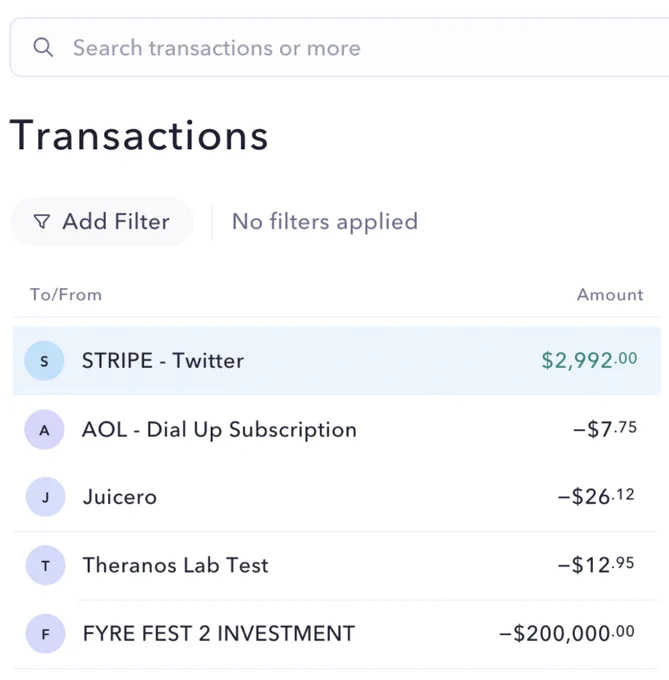This screenshot has width=669, height=680.
Task: Click the No filters applied text
Action: tap(325, 222)
